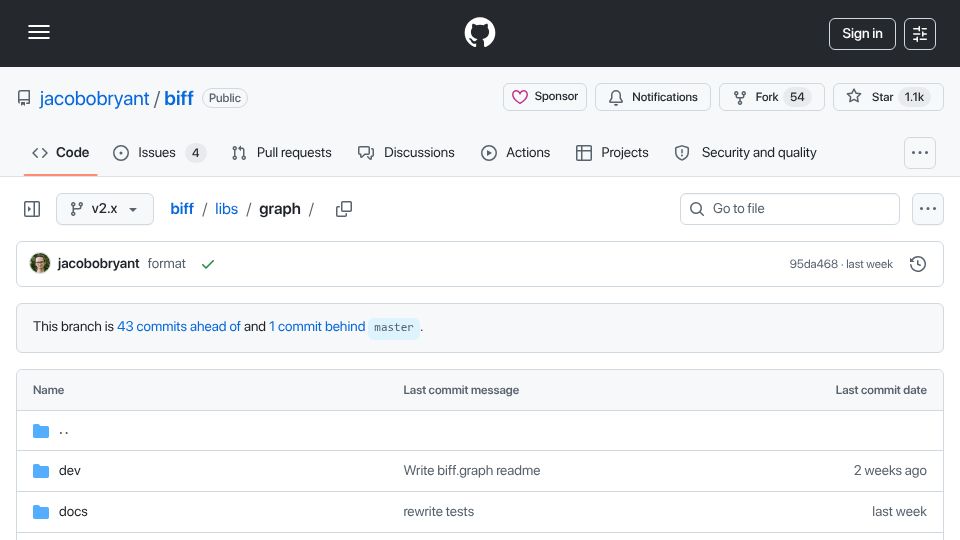Open more file options menu
Viewport: 960px width, 540px height.
pyautogui.click(x=928, y=209)
